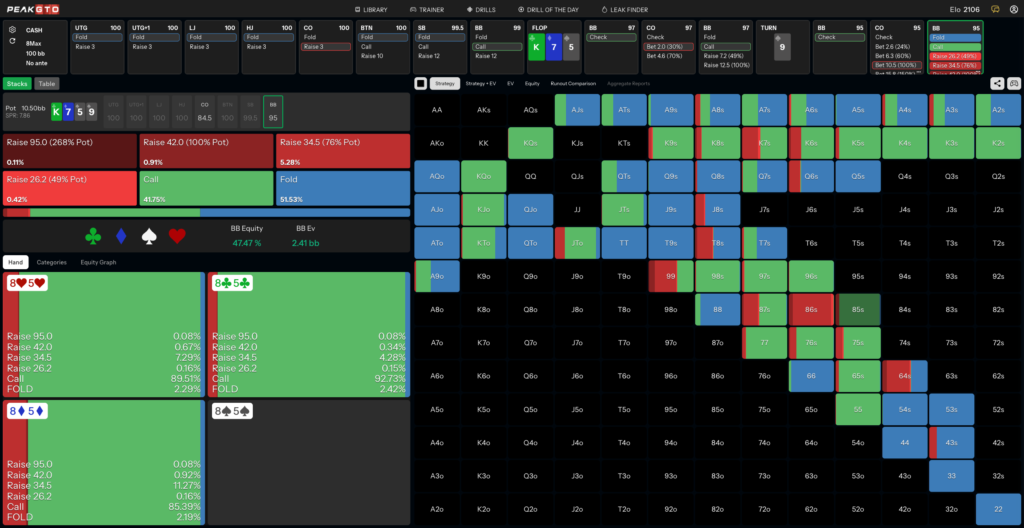Select the CO 84.5 seat box
Screen dimensions: 1024x528
(x=204, y=112)
